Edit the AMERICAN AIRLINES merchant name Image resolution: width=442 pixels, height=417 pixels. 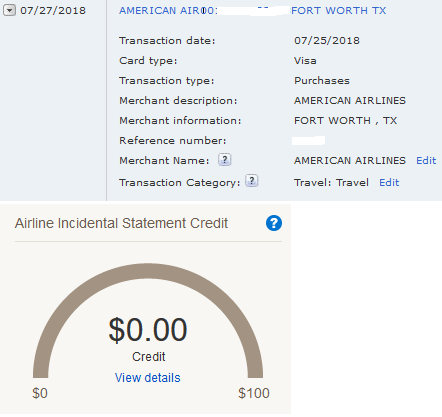[x=426, y=161]
